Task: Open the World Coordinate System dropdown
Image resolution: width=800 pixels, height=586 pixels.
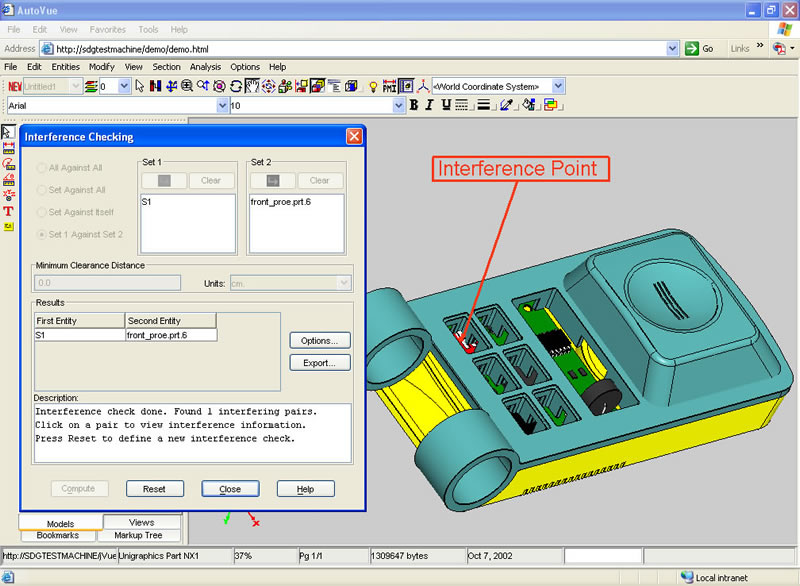Action: [558, 87]
